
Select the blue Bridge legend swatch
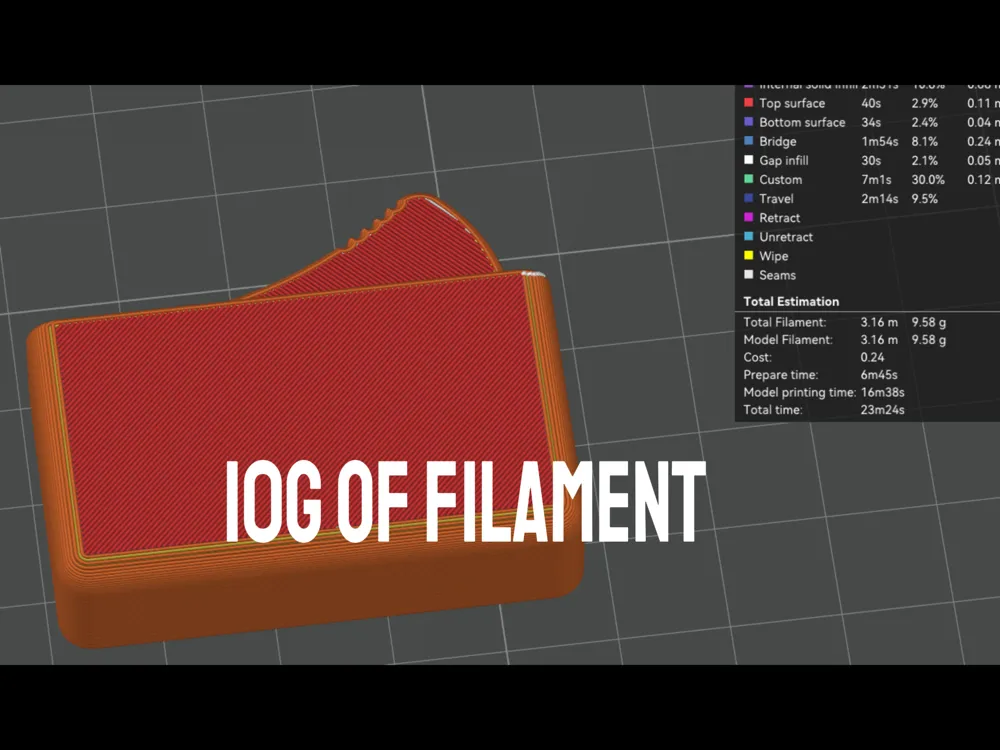(749, 141)
